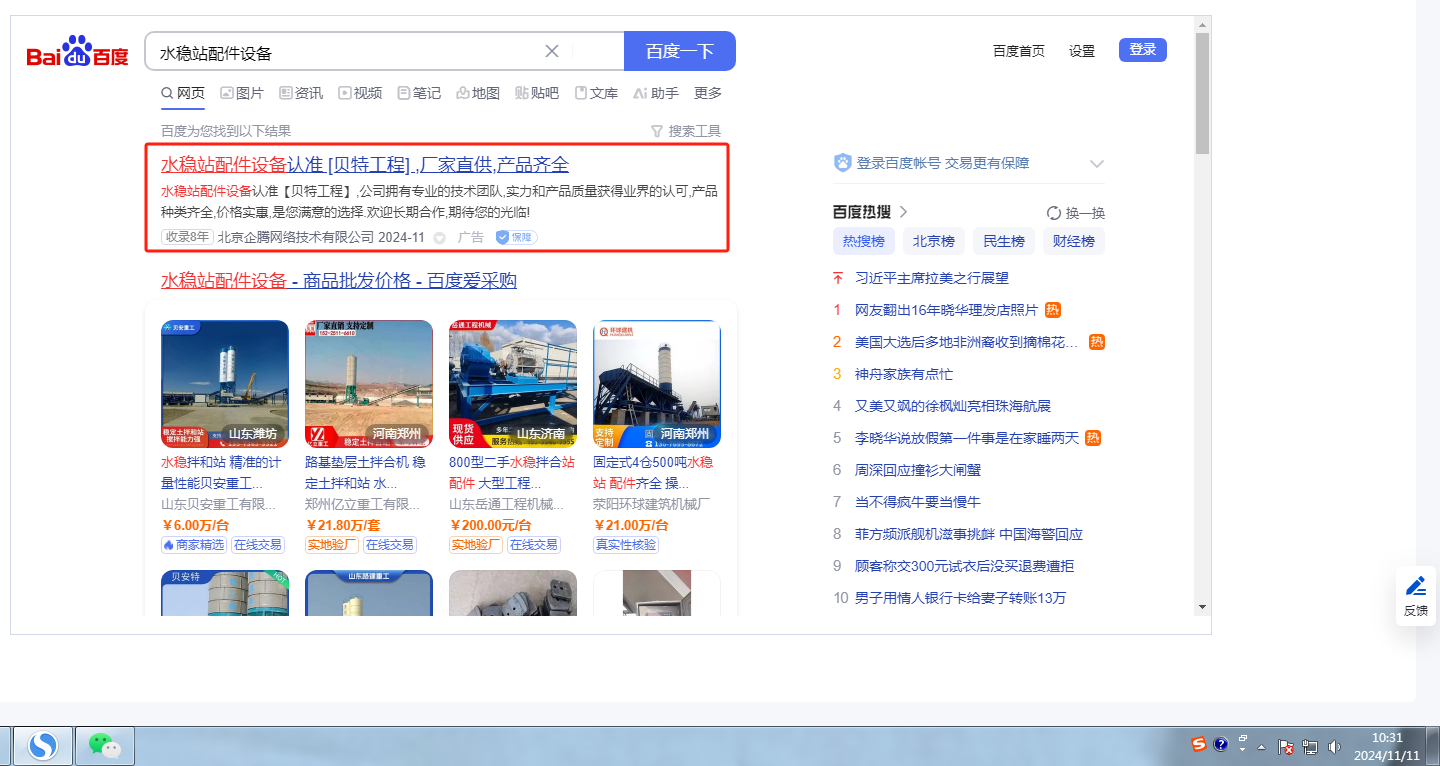The width and height of the screenshot is (1440, 766).
Task: Open the 百度热搜 list via the chevron
Action: click(903, 212)
